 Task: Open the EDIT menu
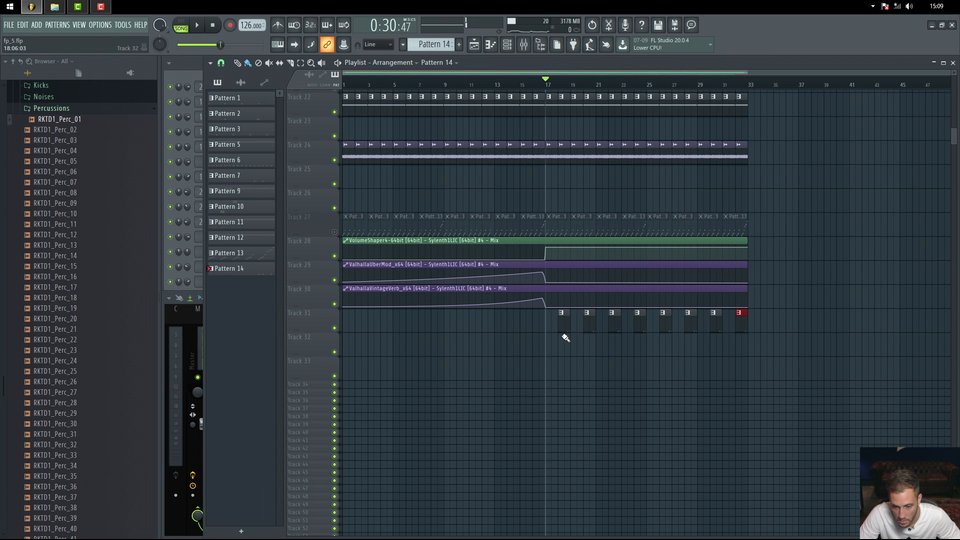22,25
